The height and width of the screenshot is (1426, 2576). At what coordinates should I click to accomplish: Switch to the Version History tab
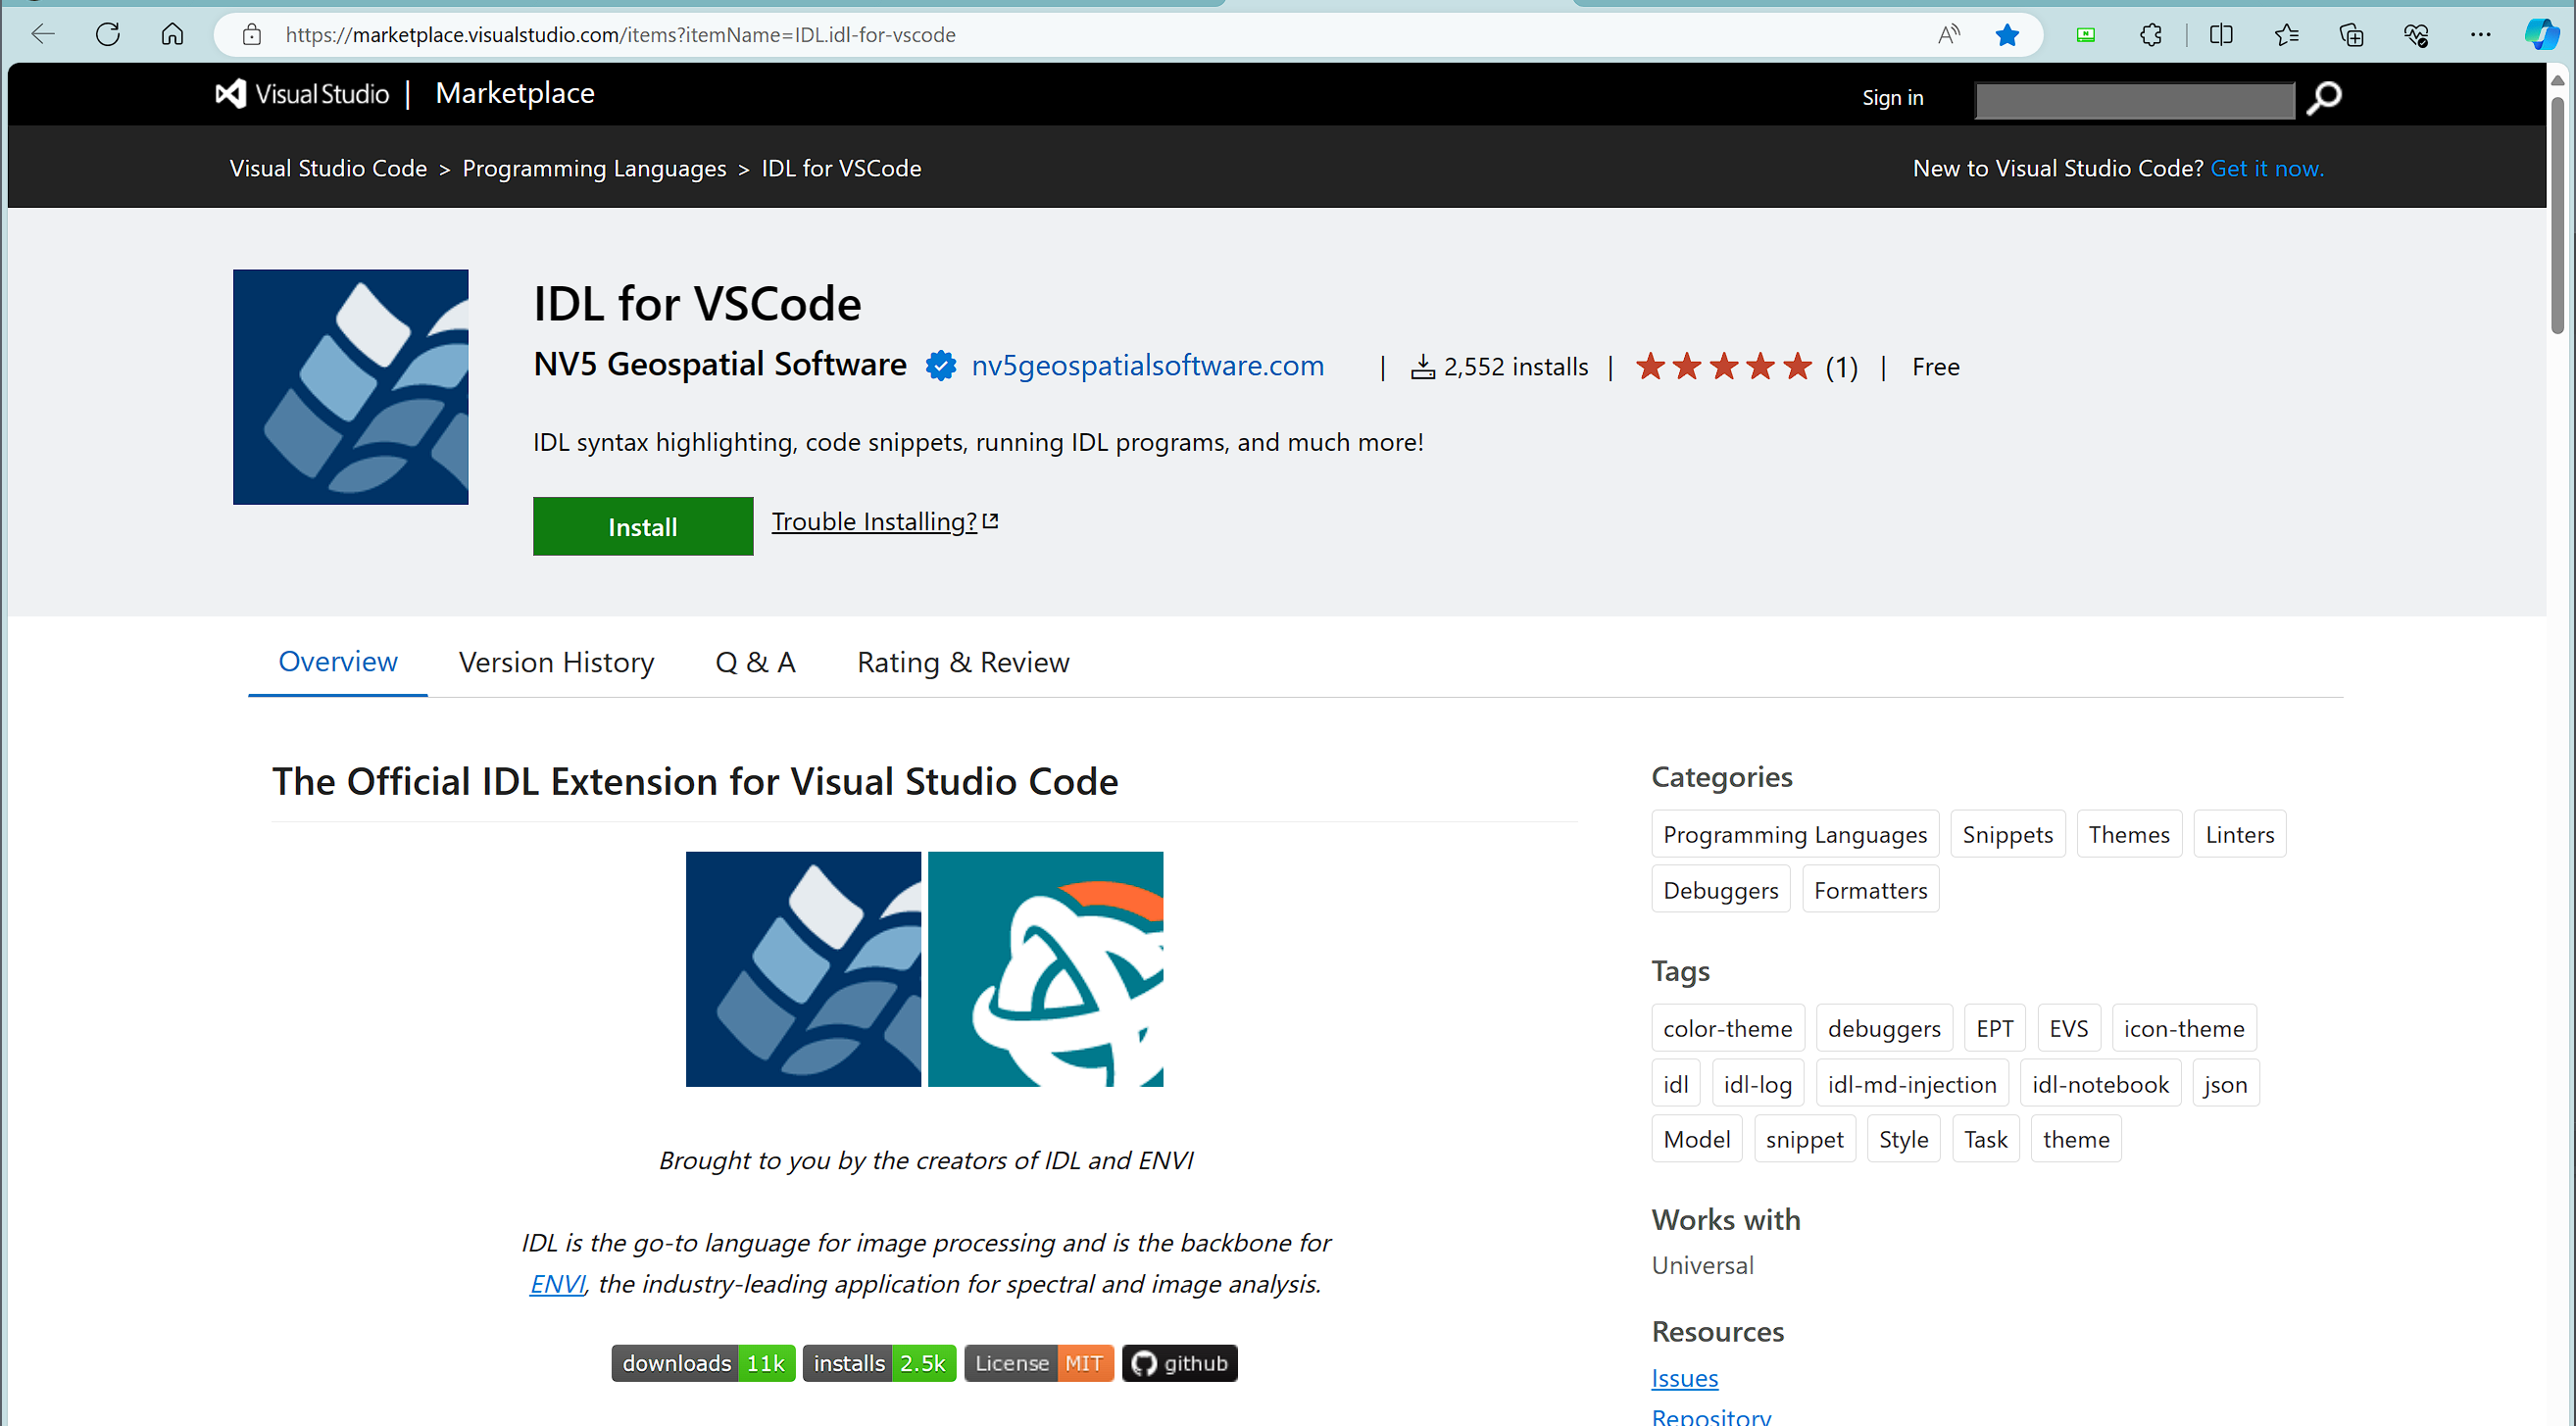click(556, 662)
